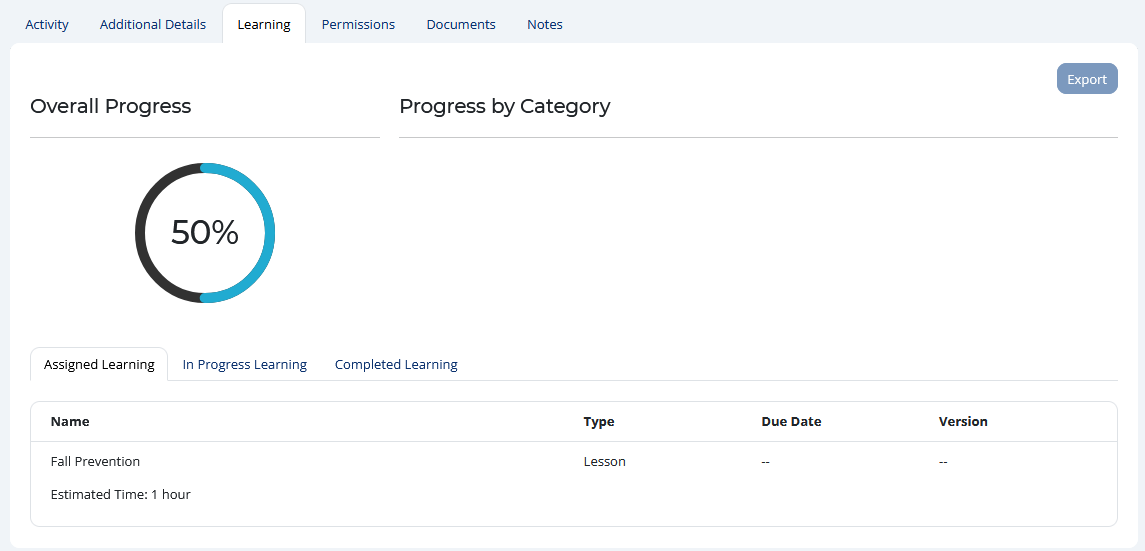Select the Learning tab
This screenshot has height=551, width=1145.
264,24
